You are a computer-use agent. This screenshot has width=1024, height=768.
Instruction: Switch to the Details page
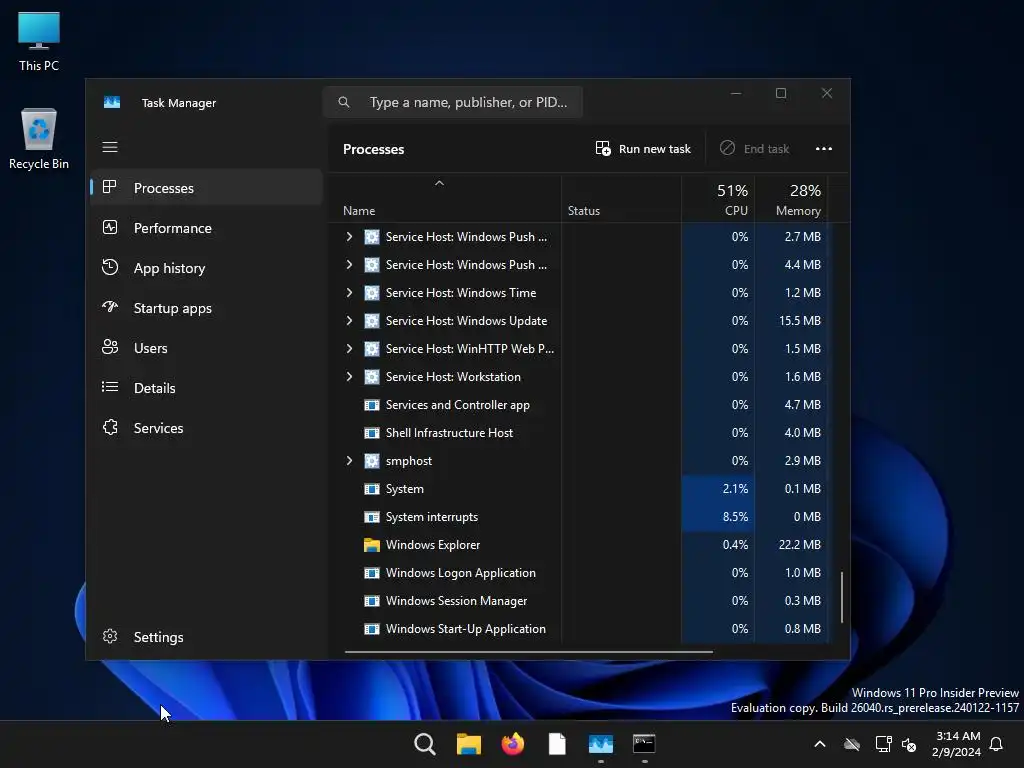[206, 387]
